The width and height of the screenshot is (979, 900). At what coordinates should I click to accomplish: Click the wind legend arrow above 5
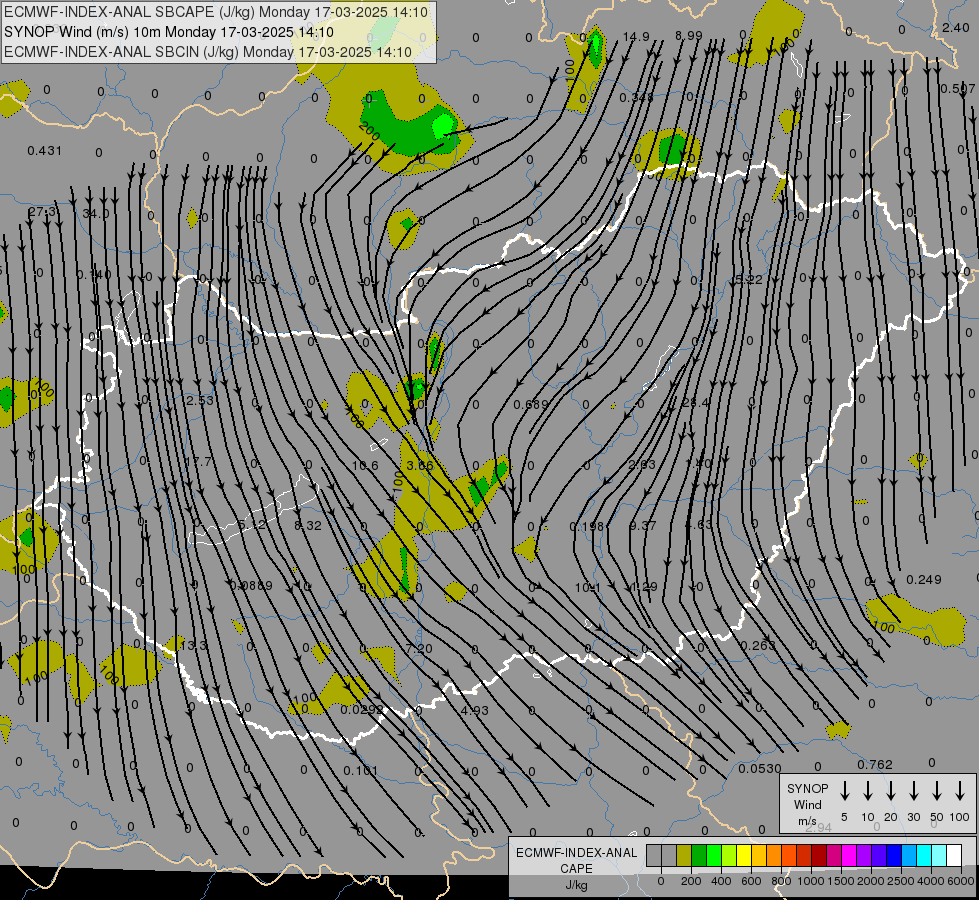click(x=844, y=791)
